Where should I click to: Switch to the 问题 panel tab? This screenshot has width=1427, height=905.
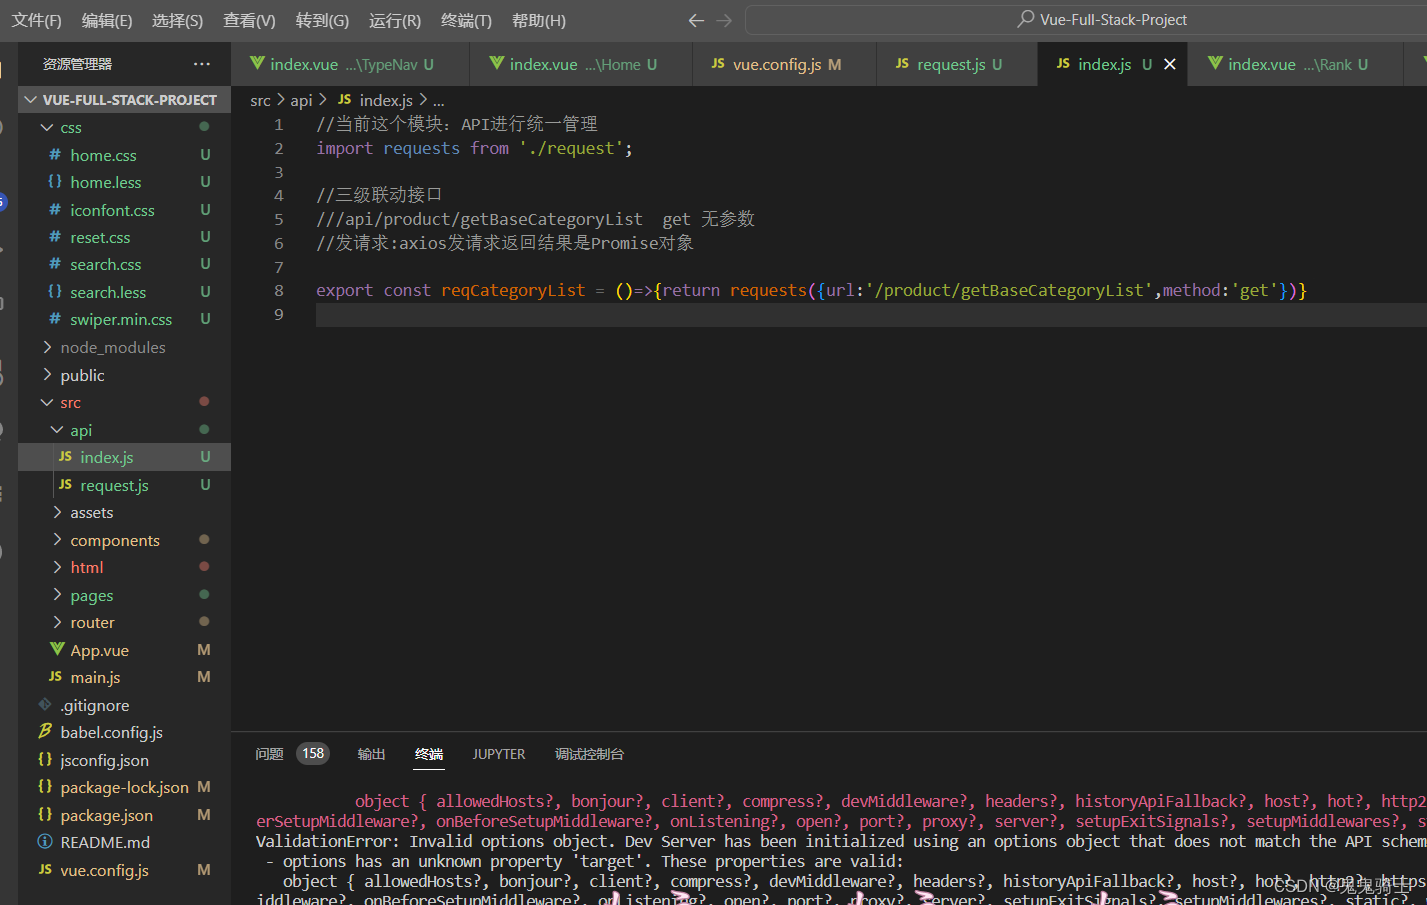tap(269, 754)
